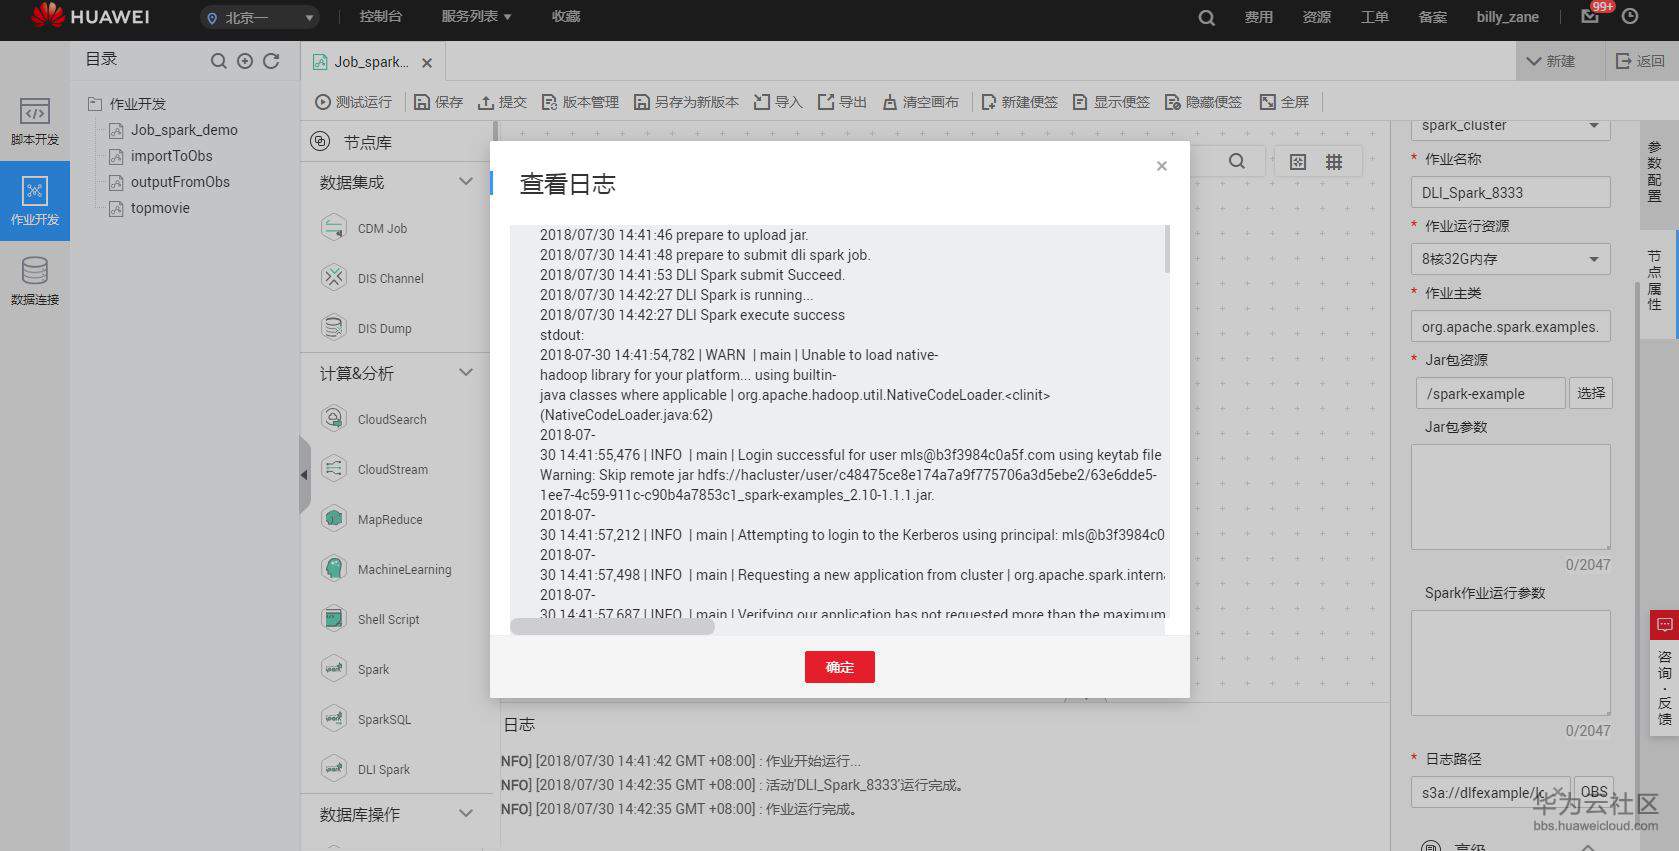Select the SparkSQL node
1679x851 pixels.
(x=366, y=719)
